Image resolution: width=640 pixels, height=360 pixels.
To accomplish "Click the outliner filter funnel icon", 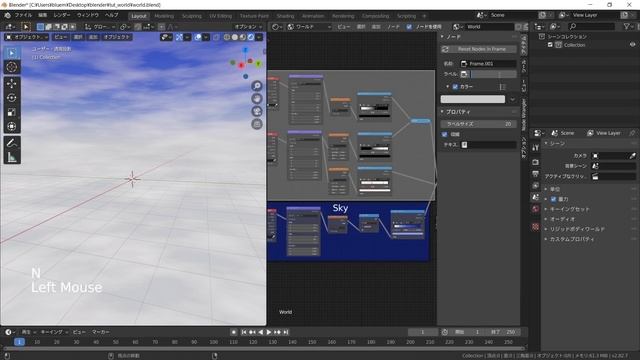I will pos(627,27).
